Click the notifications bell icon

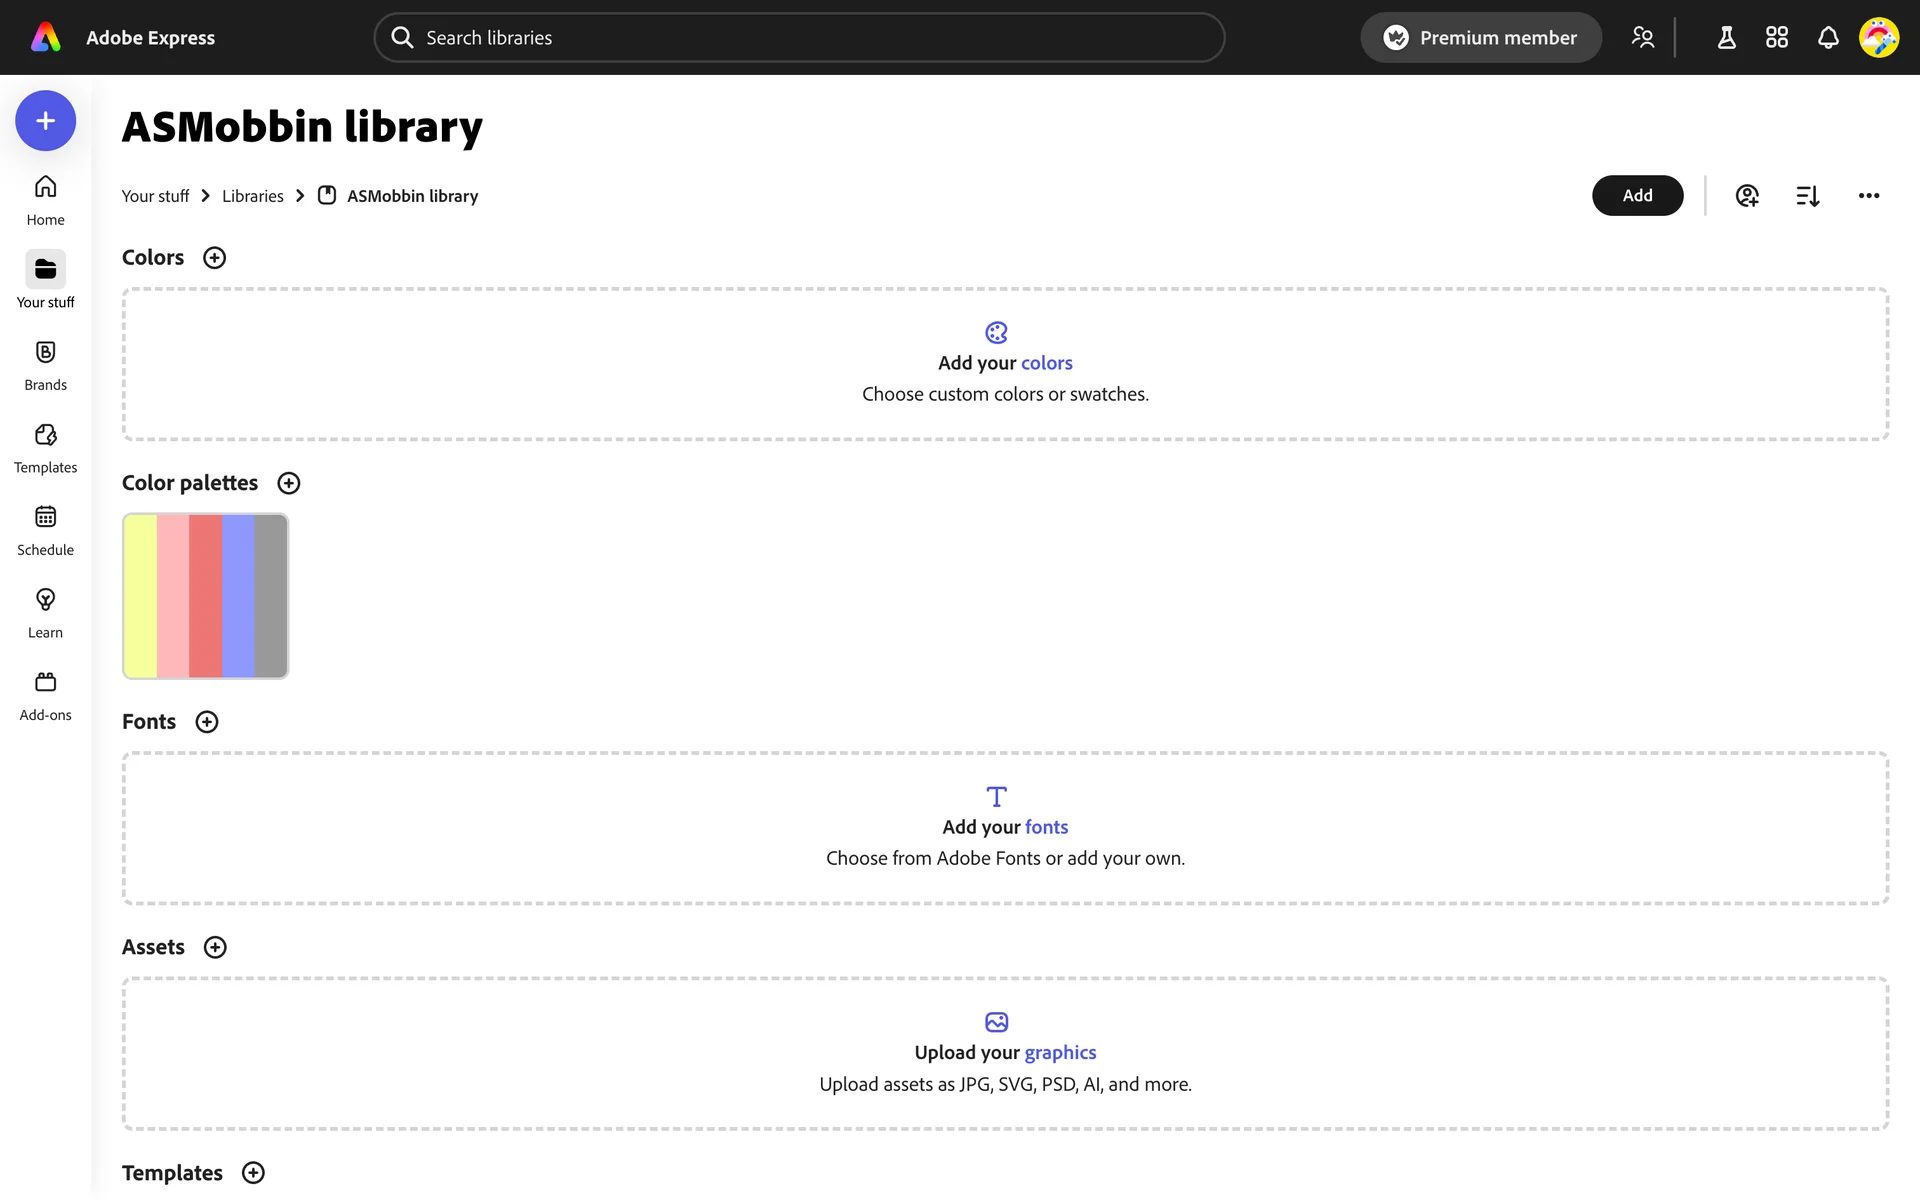tap(1828, 38)
